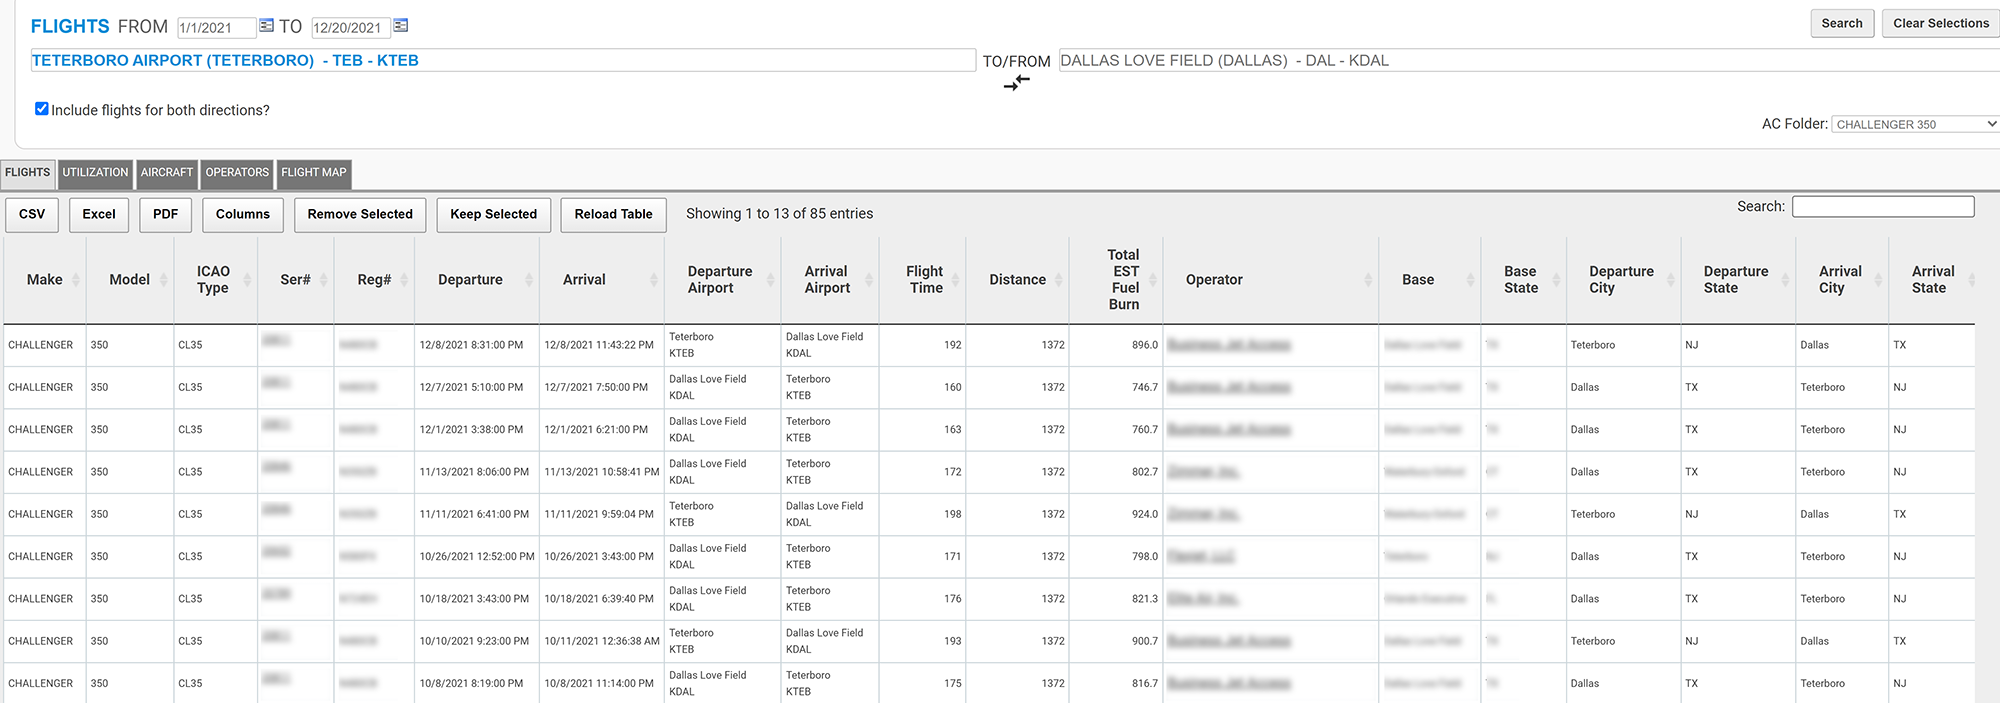Sort by Distance column header
The image size is (2000, 703).
(1017, 280)
